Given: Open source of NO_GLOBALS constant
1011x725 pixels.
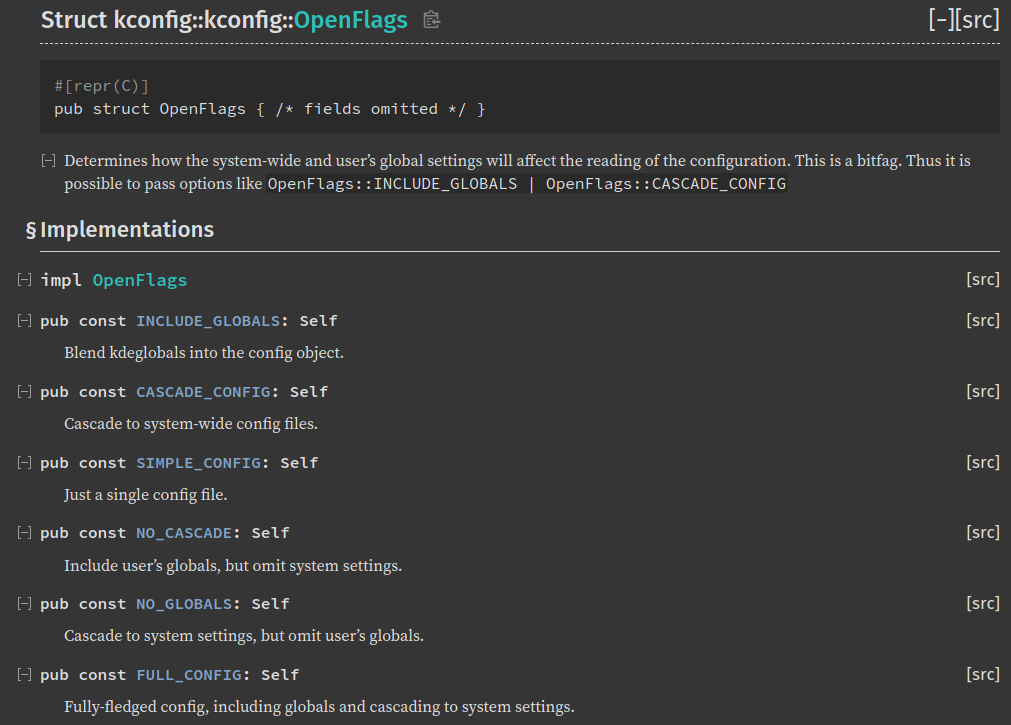Looking at the screenshot, I should click(983, 603).
